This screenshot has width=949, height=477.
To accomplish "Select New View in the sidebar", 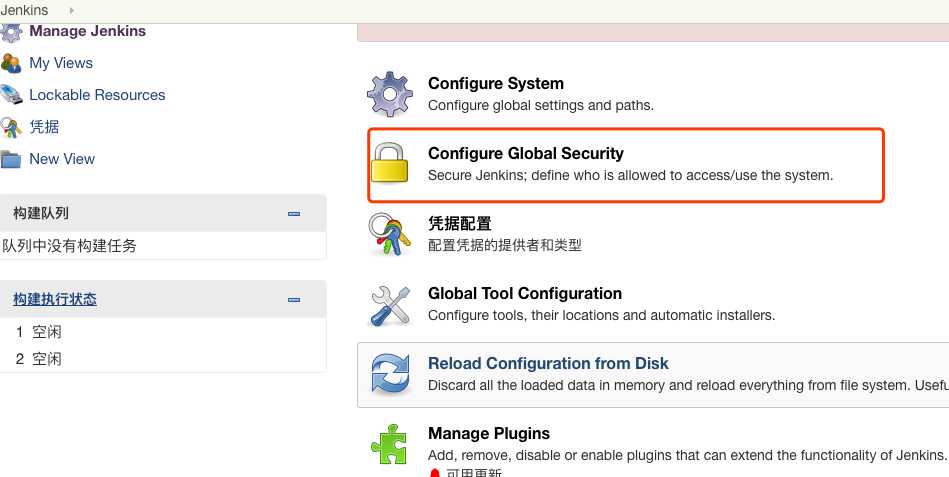I will 62,159.
